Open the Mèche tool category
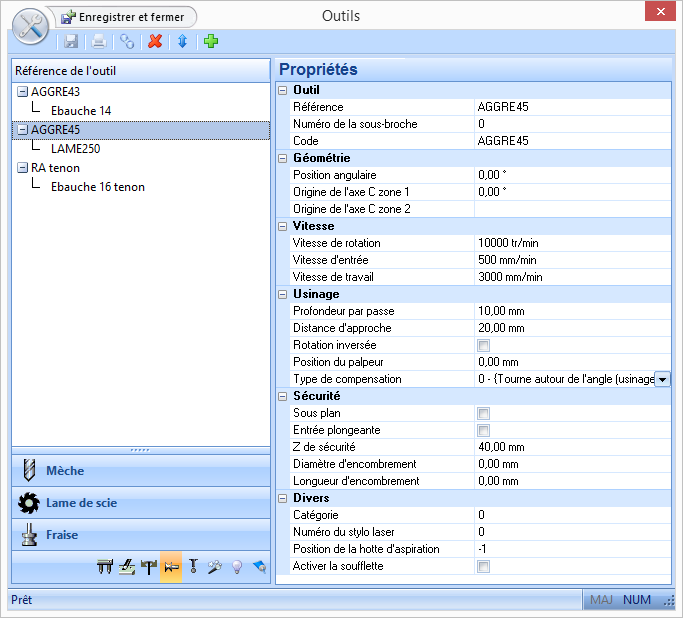This screenshot has height=618, width=683. 141,471
